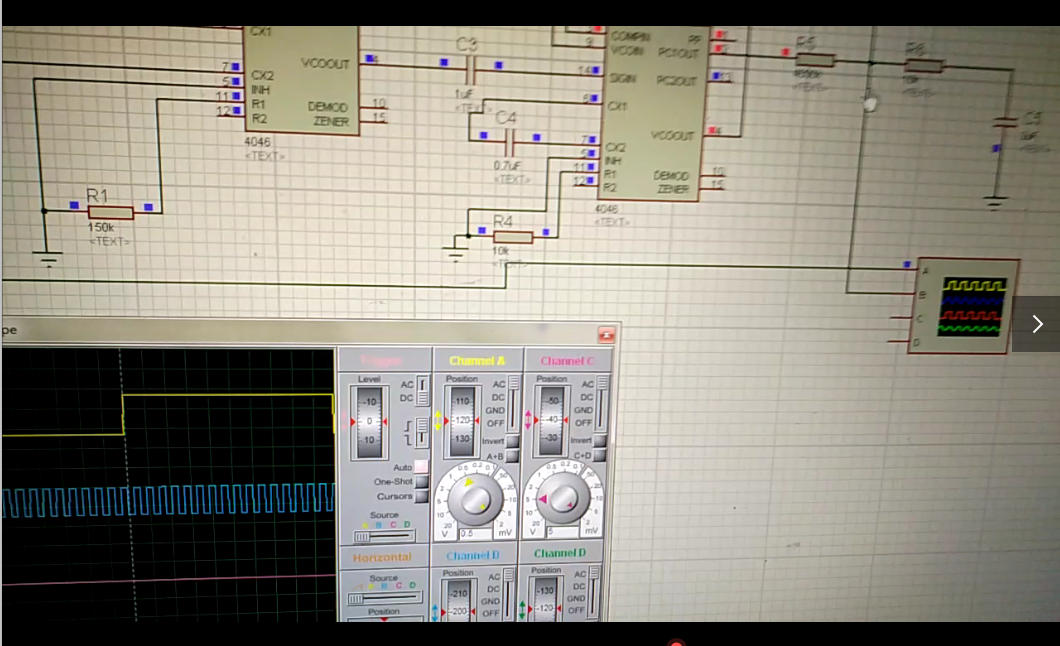1060x646 pixels.
Task: Adjust Channel C coupling AC/DC/GND/OFF slider
Action: [602, 402]
